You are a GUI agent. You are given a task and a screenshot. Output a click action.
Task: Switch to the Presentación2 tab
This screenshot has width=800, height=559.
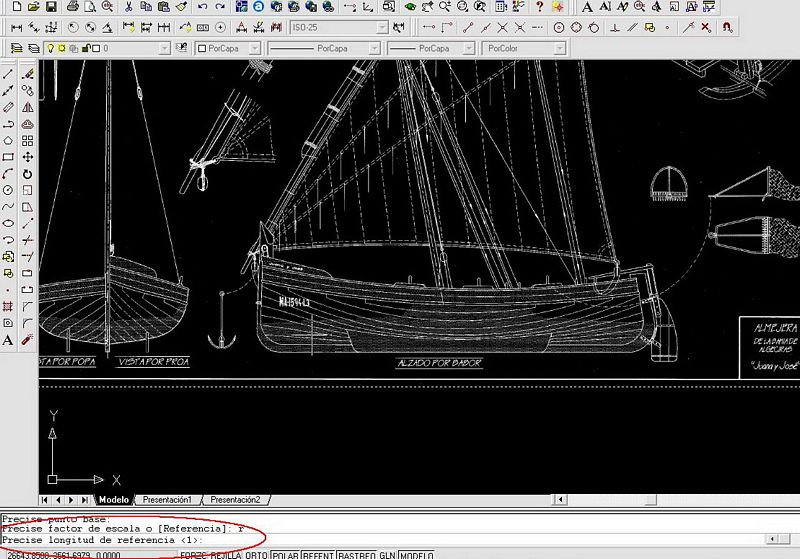(235, 500)
